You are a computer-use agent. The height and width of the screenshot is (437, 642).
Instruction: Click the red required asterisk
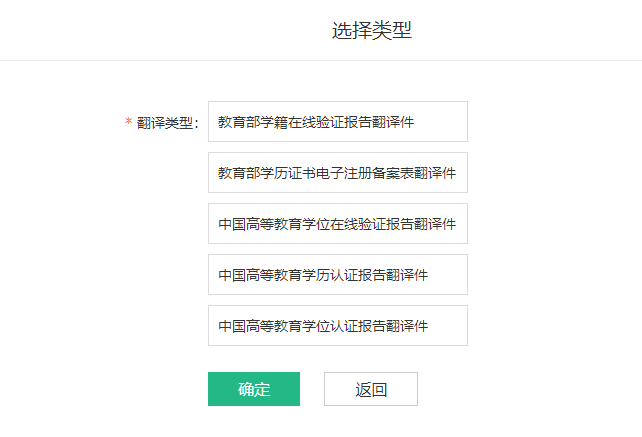pyautogui.click(x=128, y=122)
